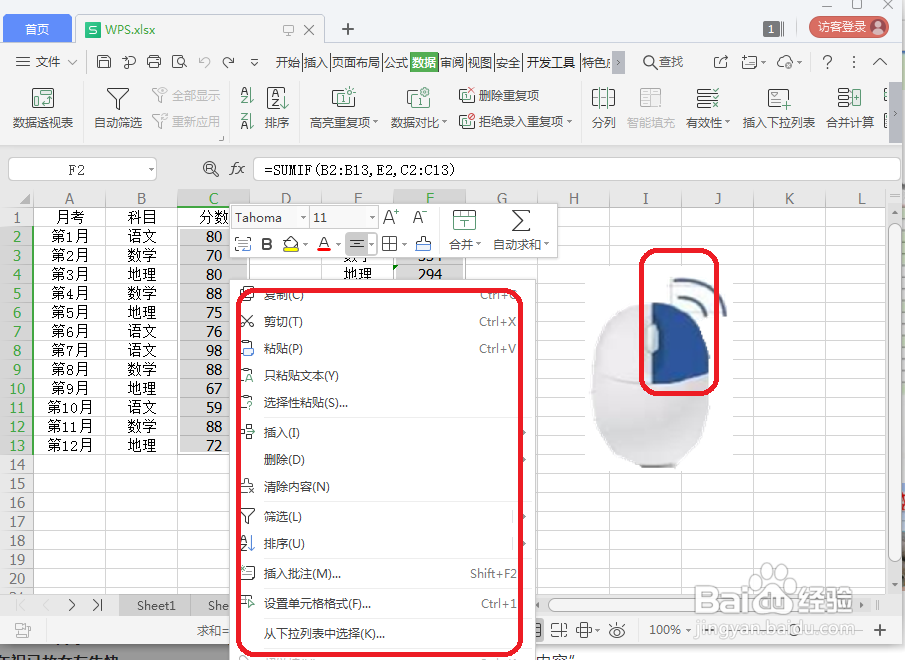Switch to the 开始 ribbon tab
This screenshot has width=905, height=660.
[287, 62]
